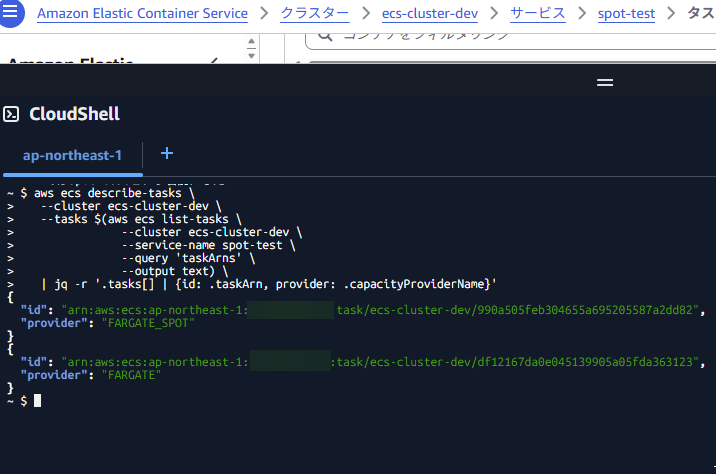
Task: Go to Amazon Elastic Container Service breadcrumb
Action: [142, 14]
